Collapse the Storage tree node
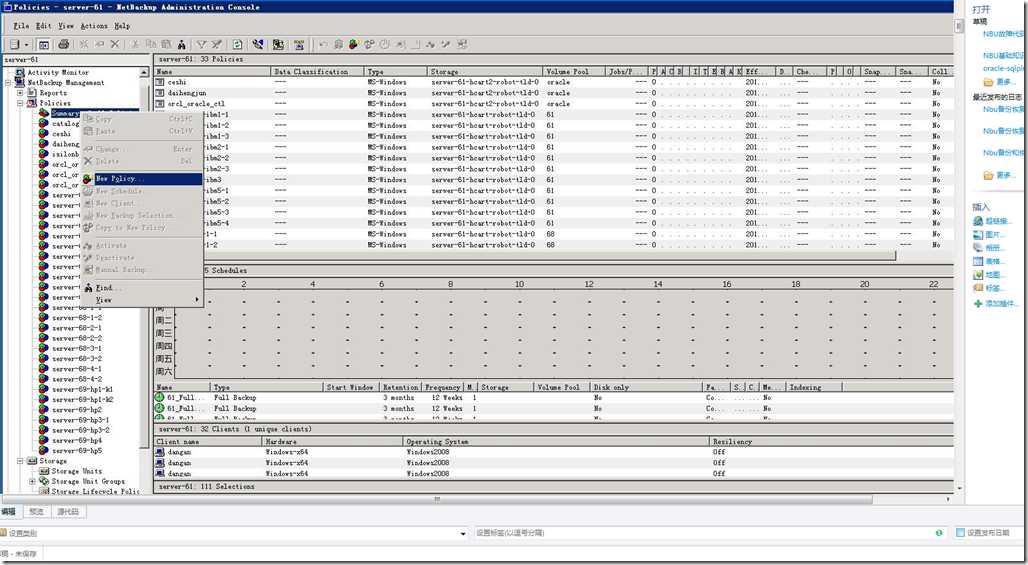This screenshot has height=565, width=1028. click(20, 461)
